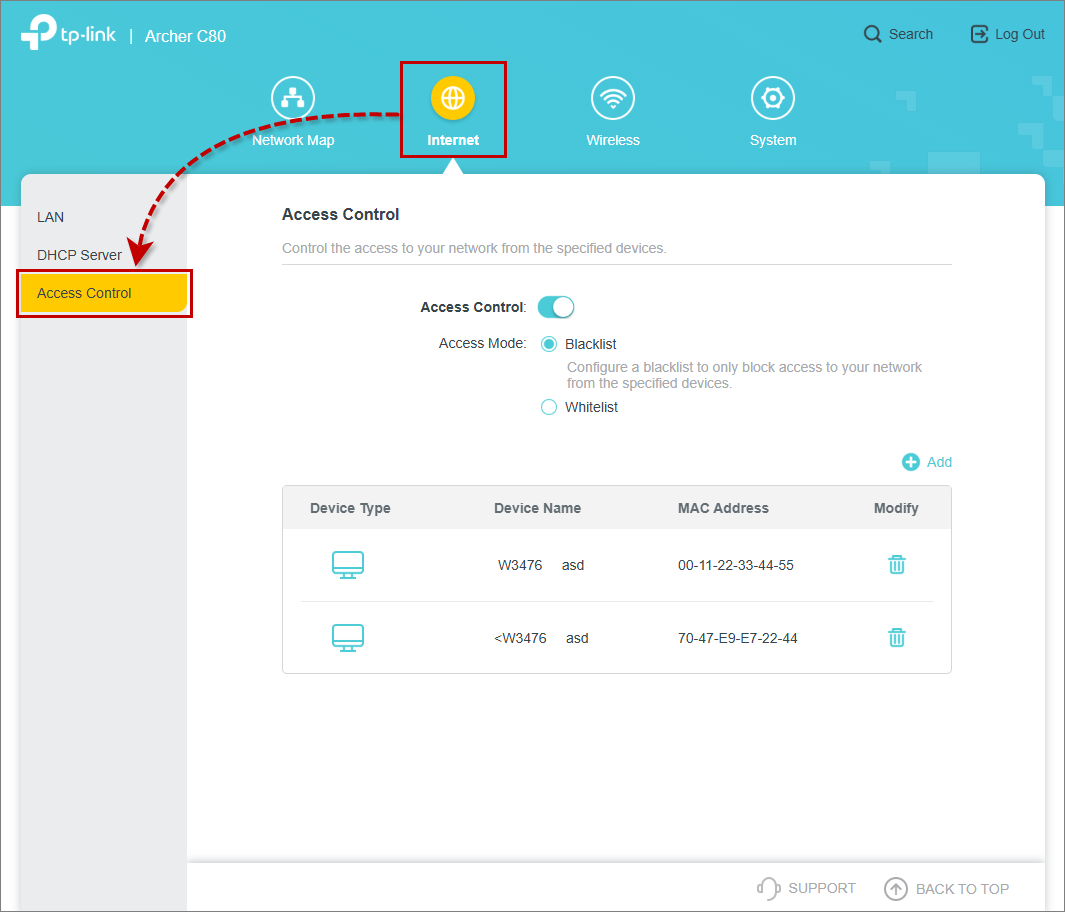Open the DHCP Server sidebar item
Viewport: 1065px width, 912px height.
click(79, 255)
